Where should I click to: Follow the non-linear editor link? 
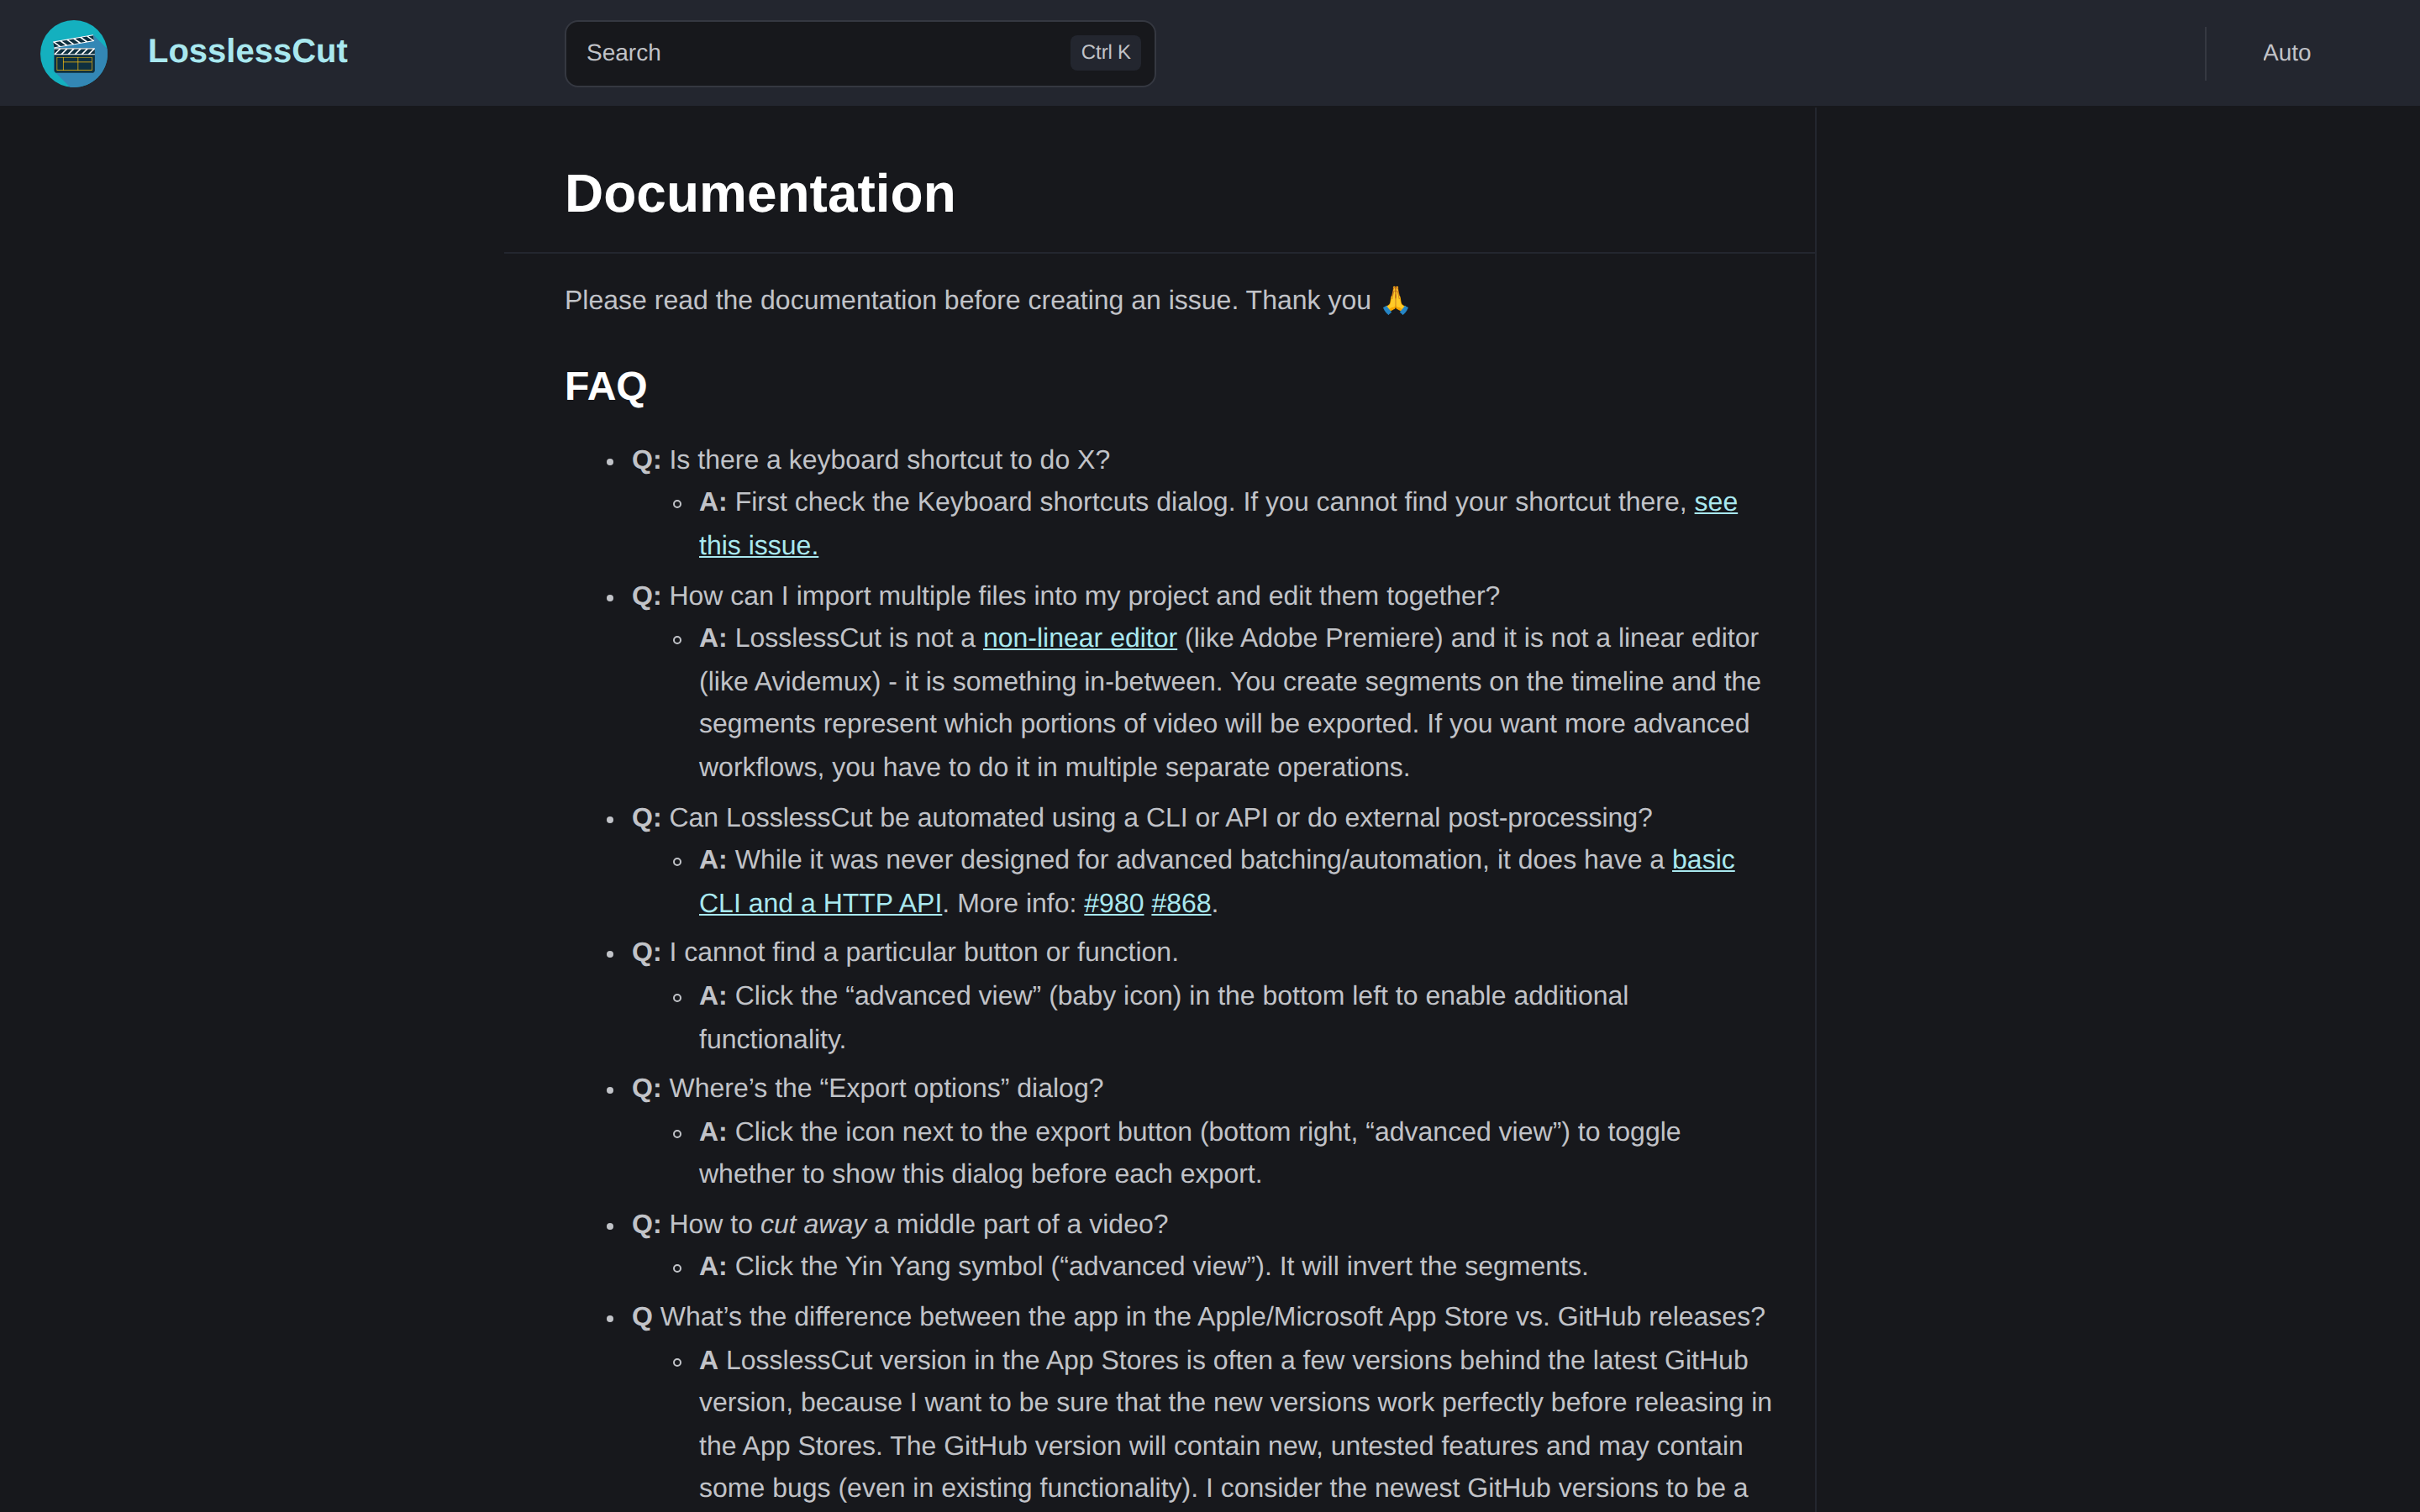(1079, 638)
